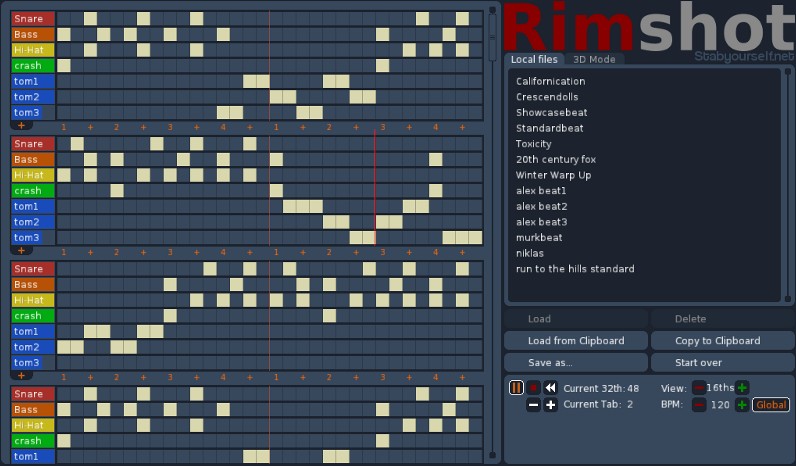Click the Start over button
The width and height of the screenshot is (796, 466).
[x=722, y=362]
